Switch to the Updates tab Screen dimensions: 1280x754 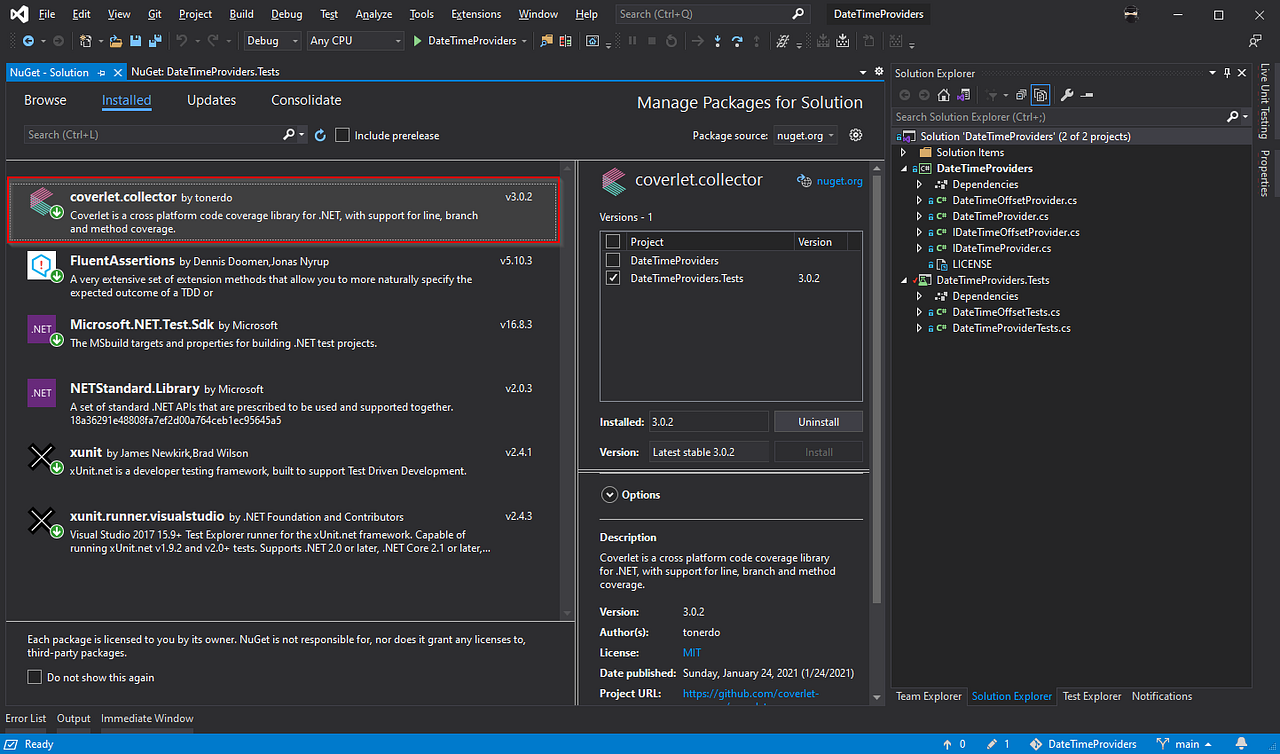coord(211,100)
